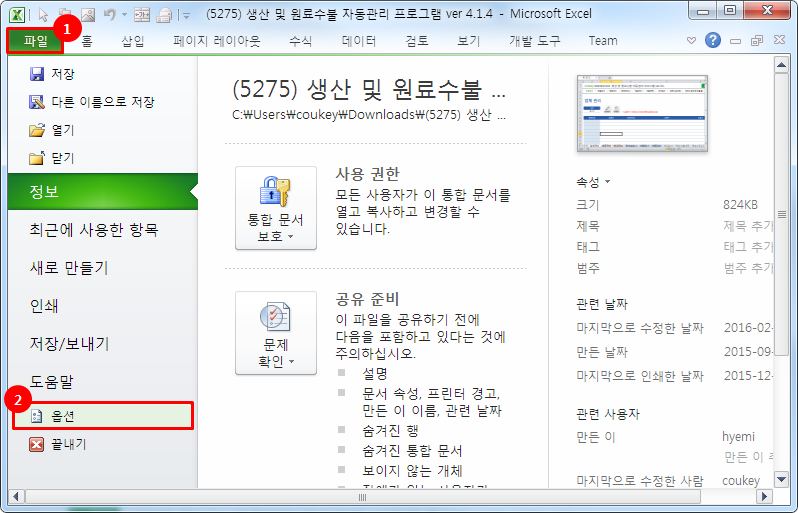Open the Undo history dropdown arrow
This screenshot has width=798, height=513.
(x=125, y=15)
